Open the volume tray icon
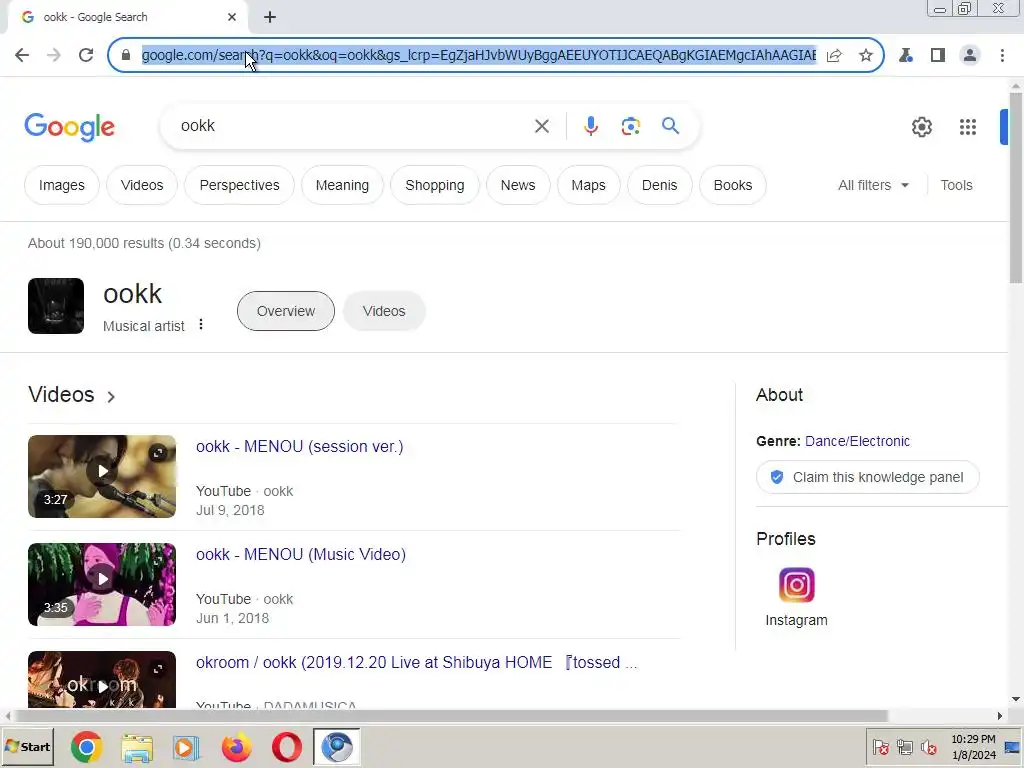Screen dimensions: 1024x768 pyautogui.click(x=928, y=747)
